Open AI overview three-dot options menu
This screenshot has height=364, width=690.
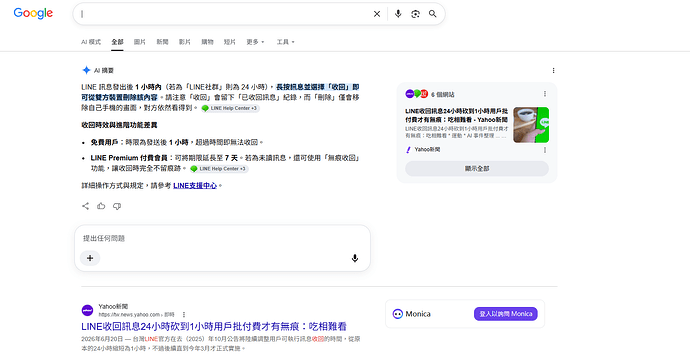[x=553, y=70]
